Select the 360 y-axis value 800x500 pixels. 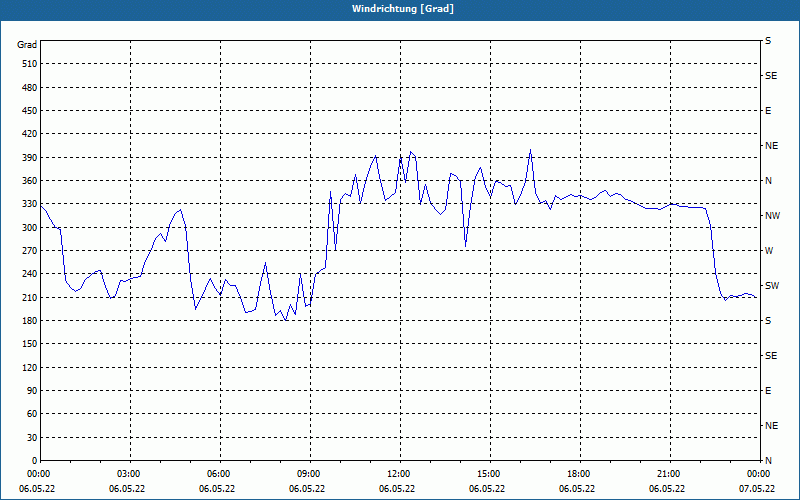(30, 181)
